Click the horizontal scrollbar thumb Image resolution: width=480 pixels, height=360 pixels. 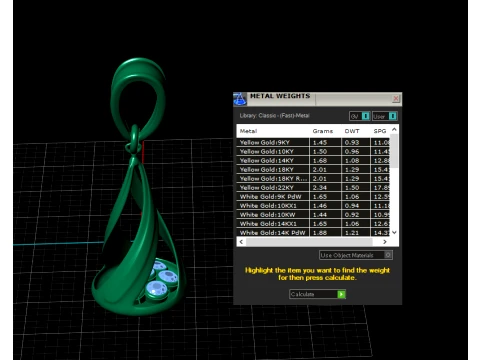pyautogui.click(x=309, y=242)
